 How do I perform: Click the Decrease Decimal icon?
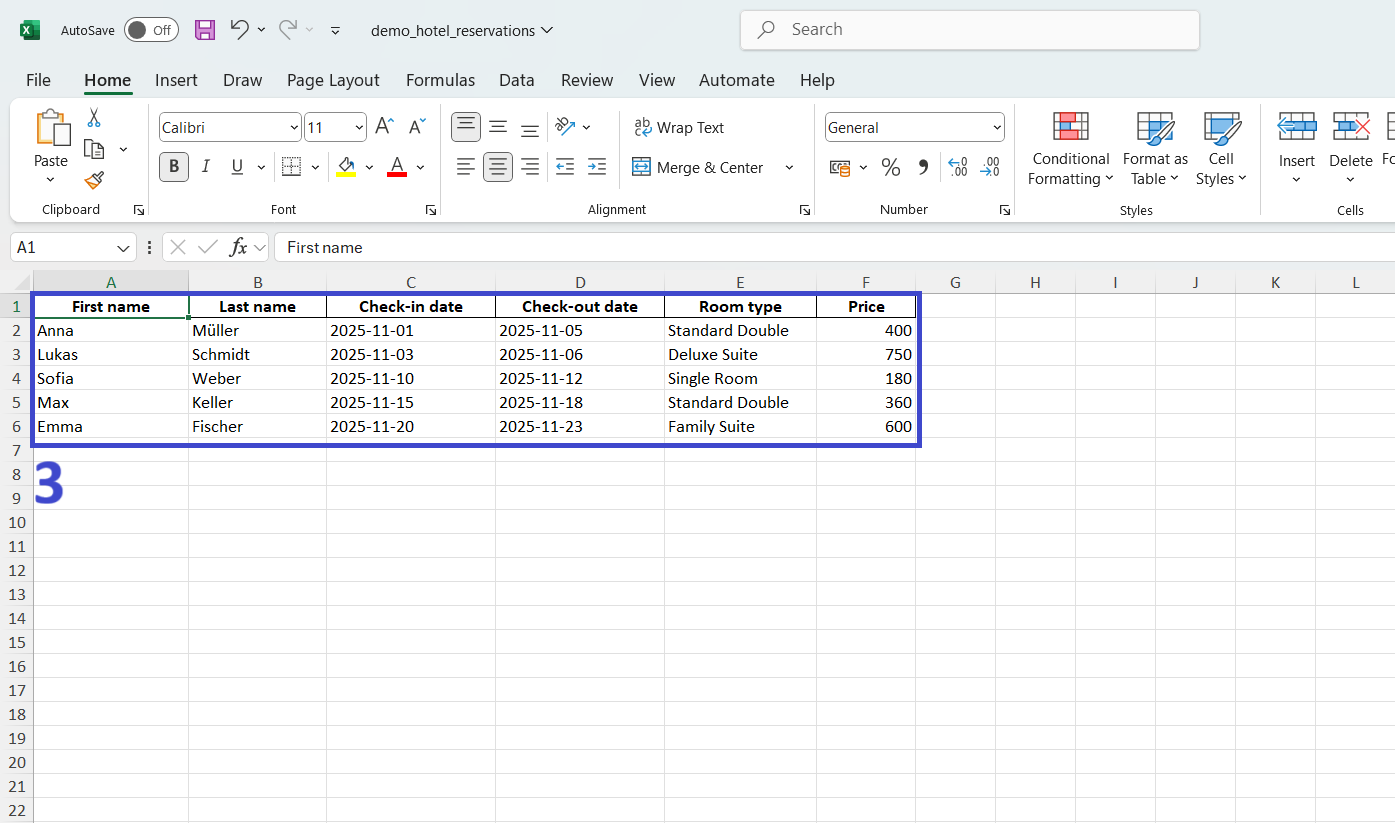click(x=990, y=167)
